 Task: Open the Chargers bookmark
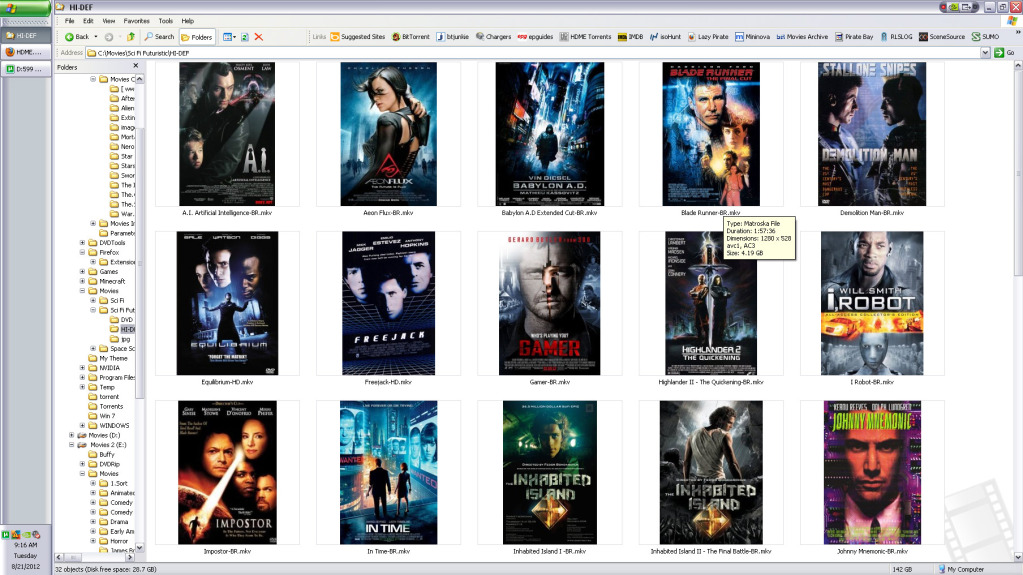[x=493, y=37]
